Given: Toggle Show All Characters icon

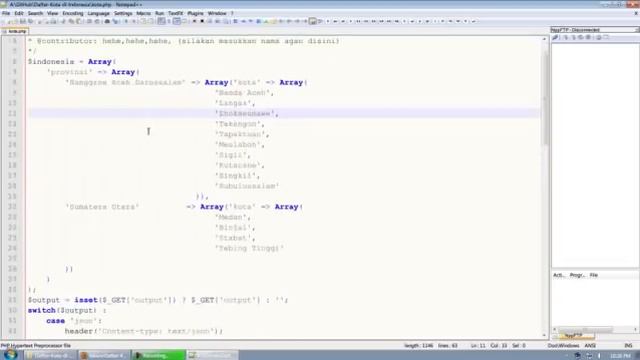Looking at the screenshot, I should [x=169, y=21].
